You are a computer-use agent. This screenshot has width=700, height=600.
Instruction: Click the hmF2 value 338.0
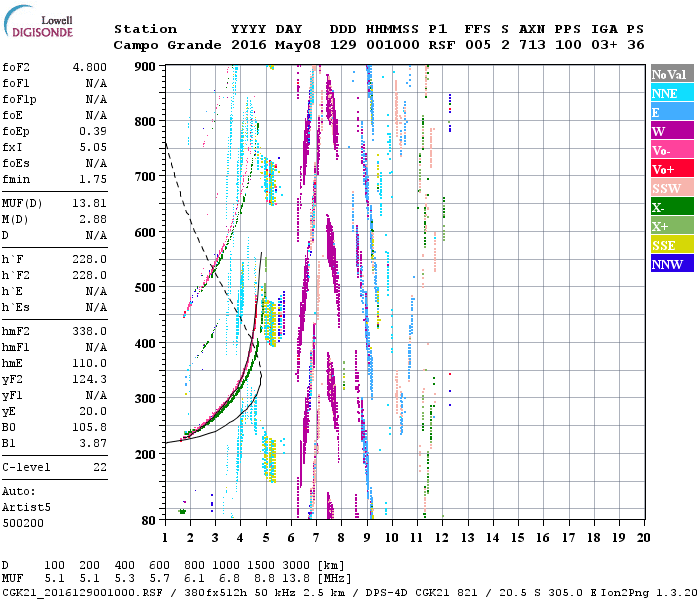(x=90, y=332)
